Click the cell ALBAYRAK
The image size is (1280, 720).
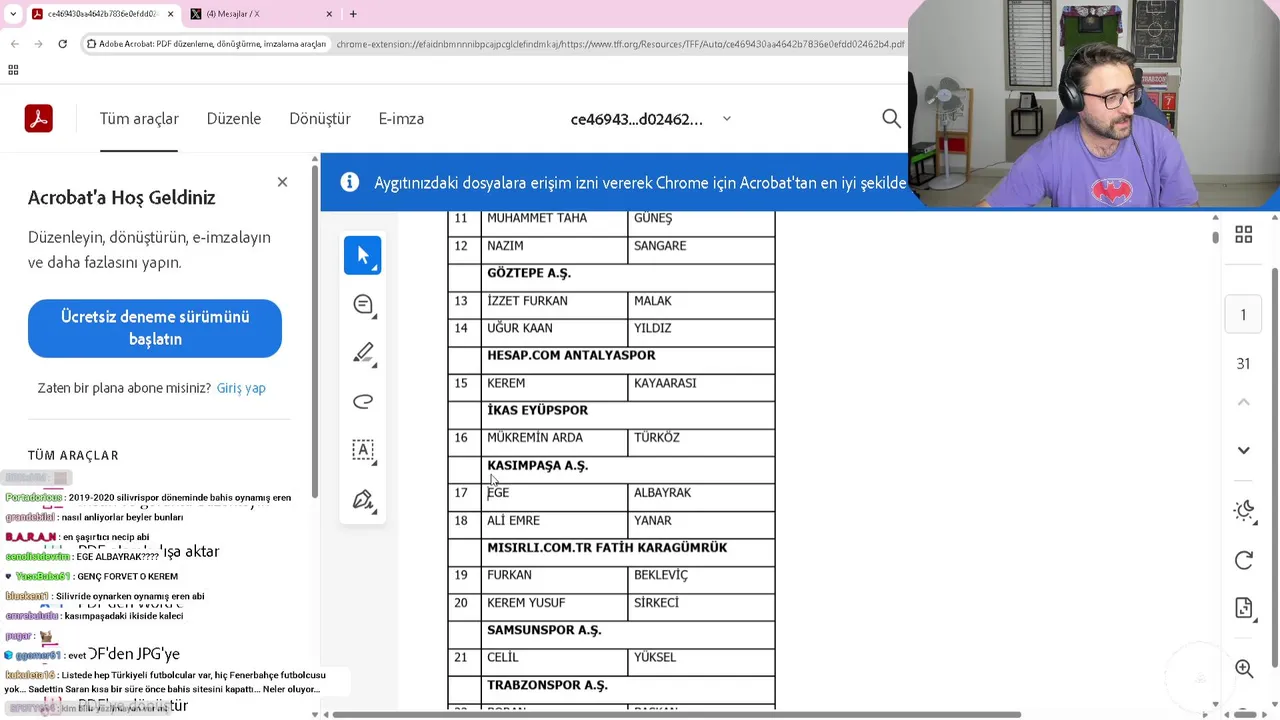(662, 493)
